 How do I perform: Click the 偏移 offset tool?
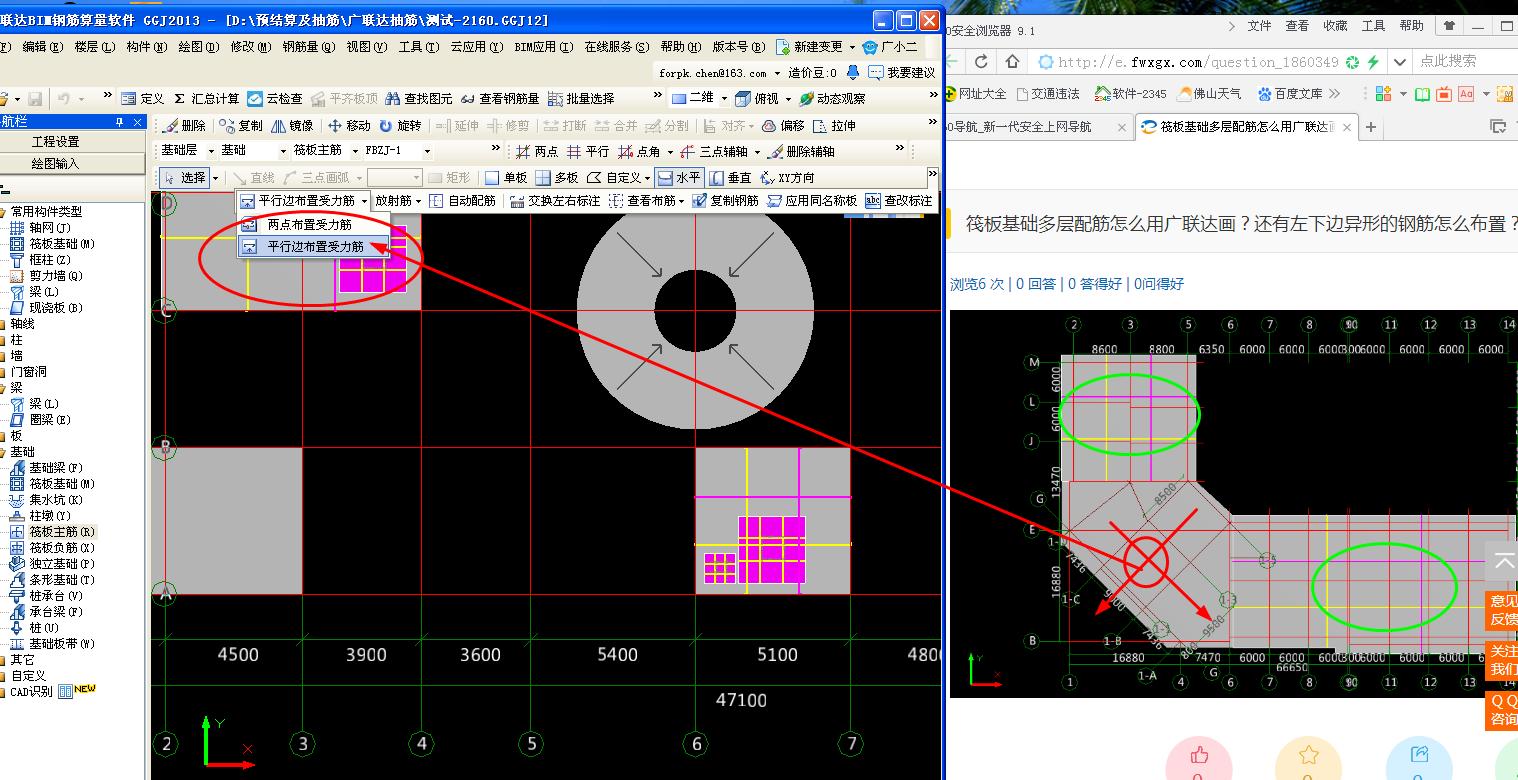click(x=782, y=126)
